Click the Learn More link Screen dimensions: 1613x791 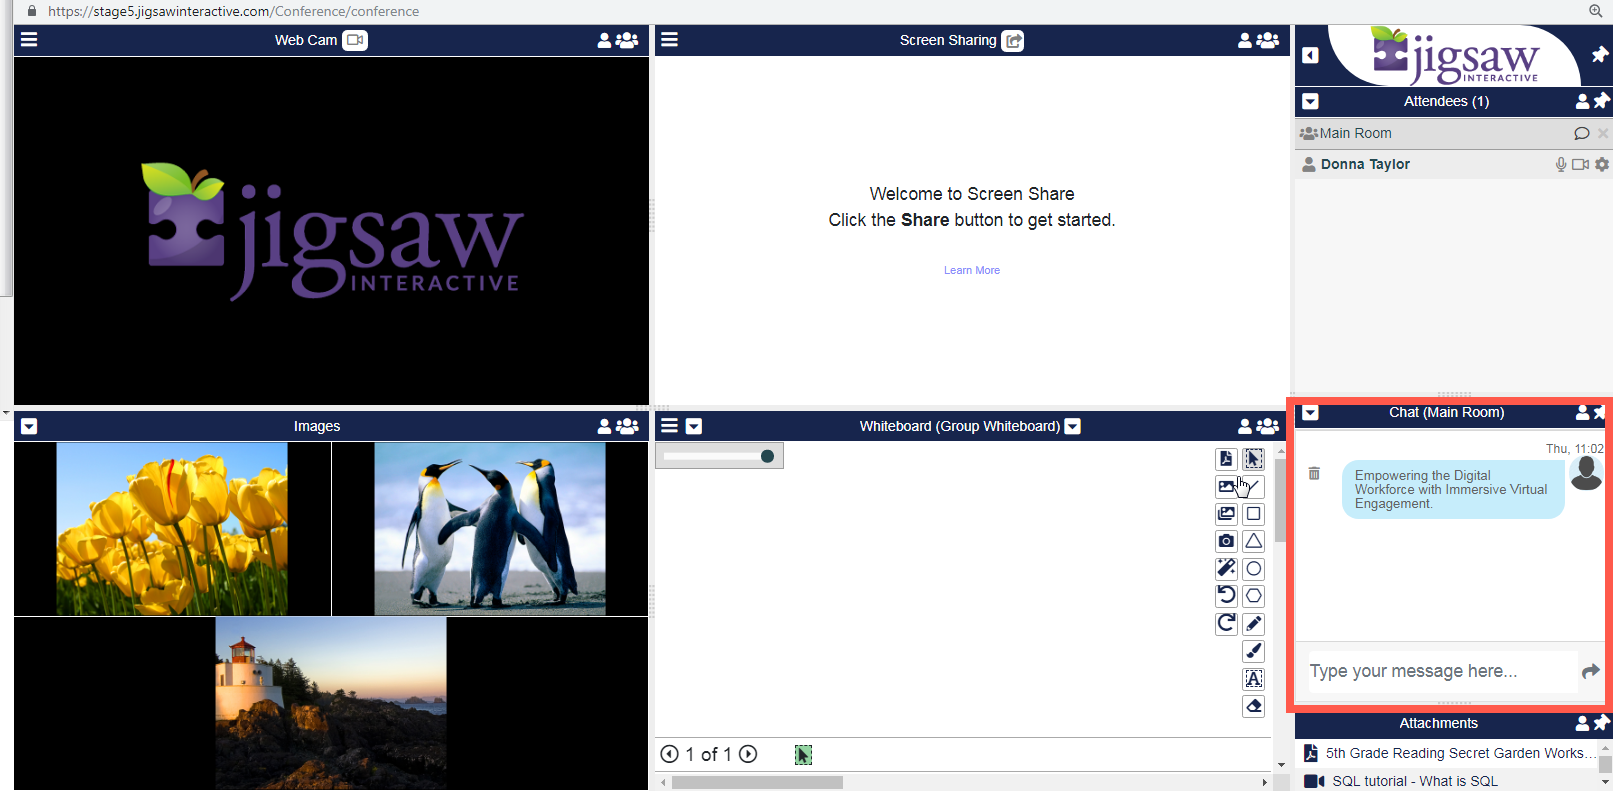(971, 270)
